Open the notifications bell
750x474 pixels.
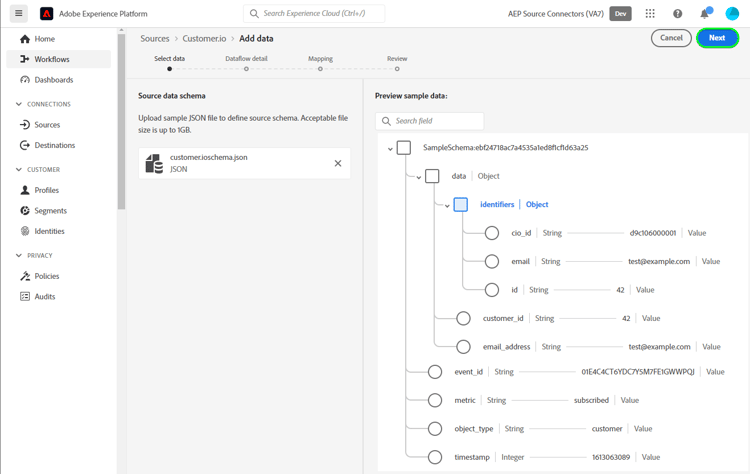705,13
